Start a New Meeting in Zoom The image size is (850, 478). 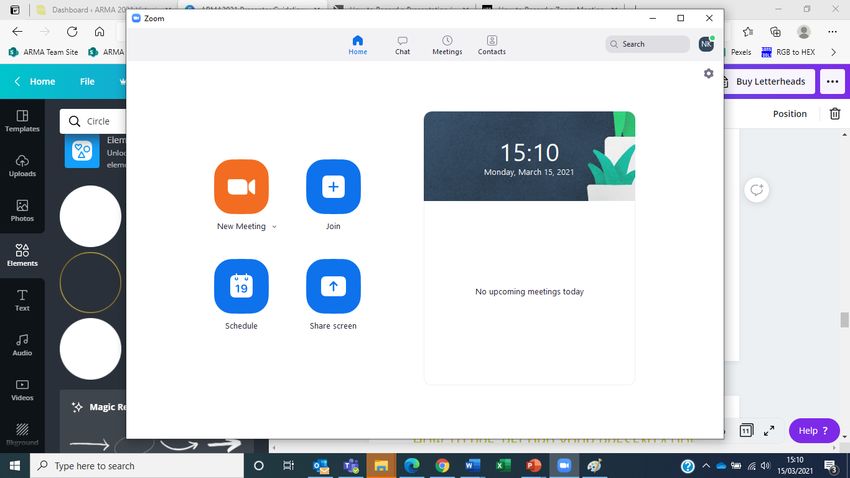241,186
